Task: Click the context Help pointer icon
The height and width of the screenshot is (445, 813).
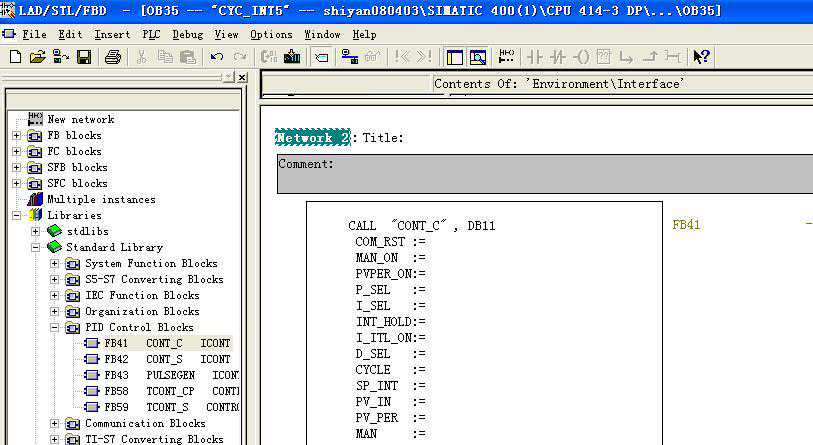Action: point(701,57)
